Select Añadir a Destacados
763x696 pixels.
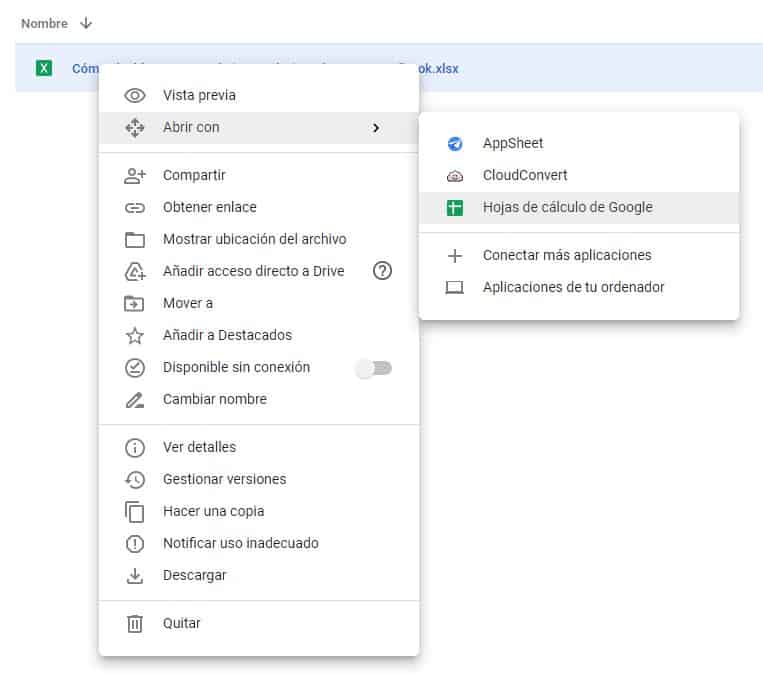tap(259, 335)
